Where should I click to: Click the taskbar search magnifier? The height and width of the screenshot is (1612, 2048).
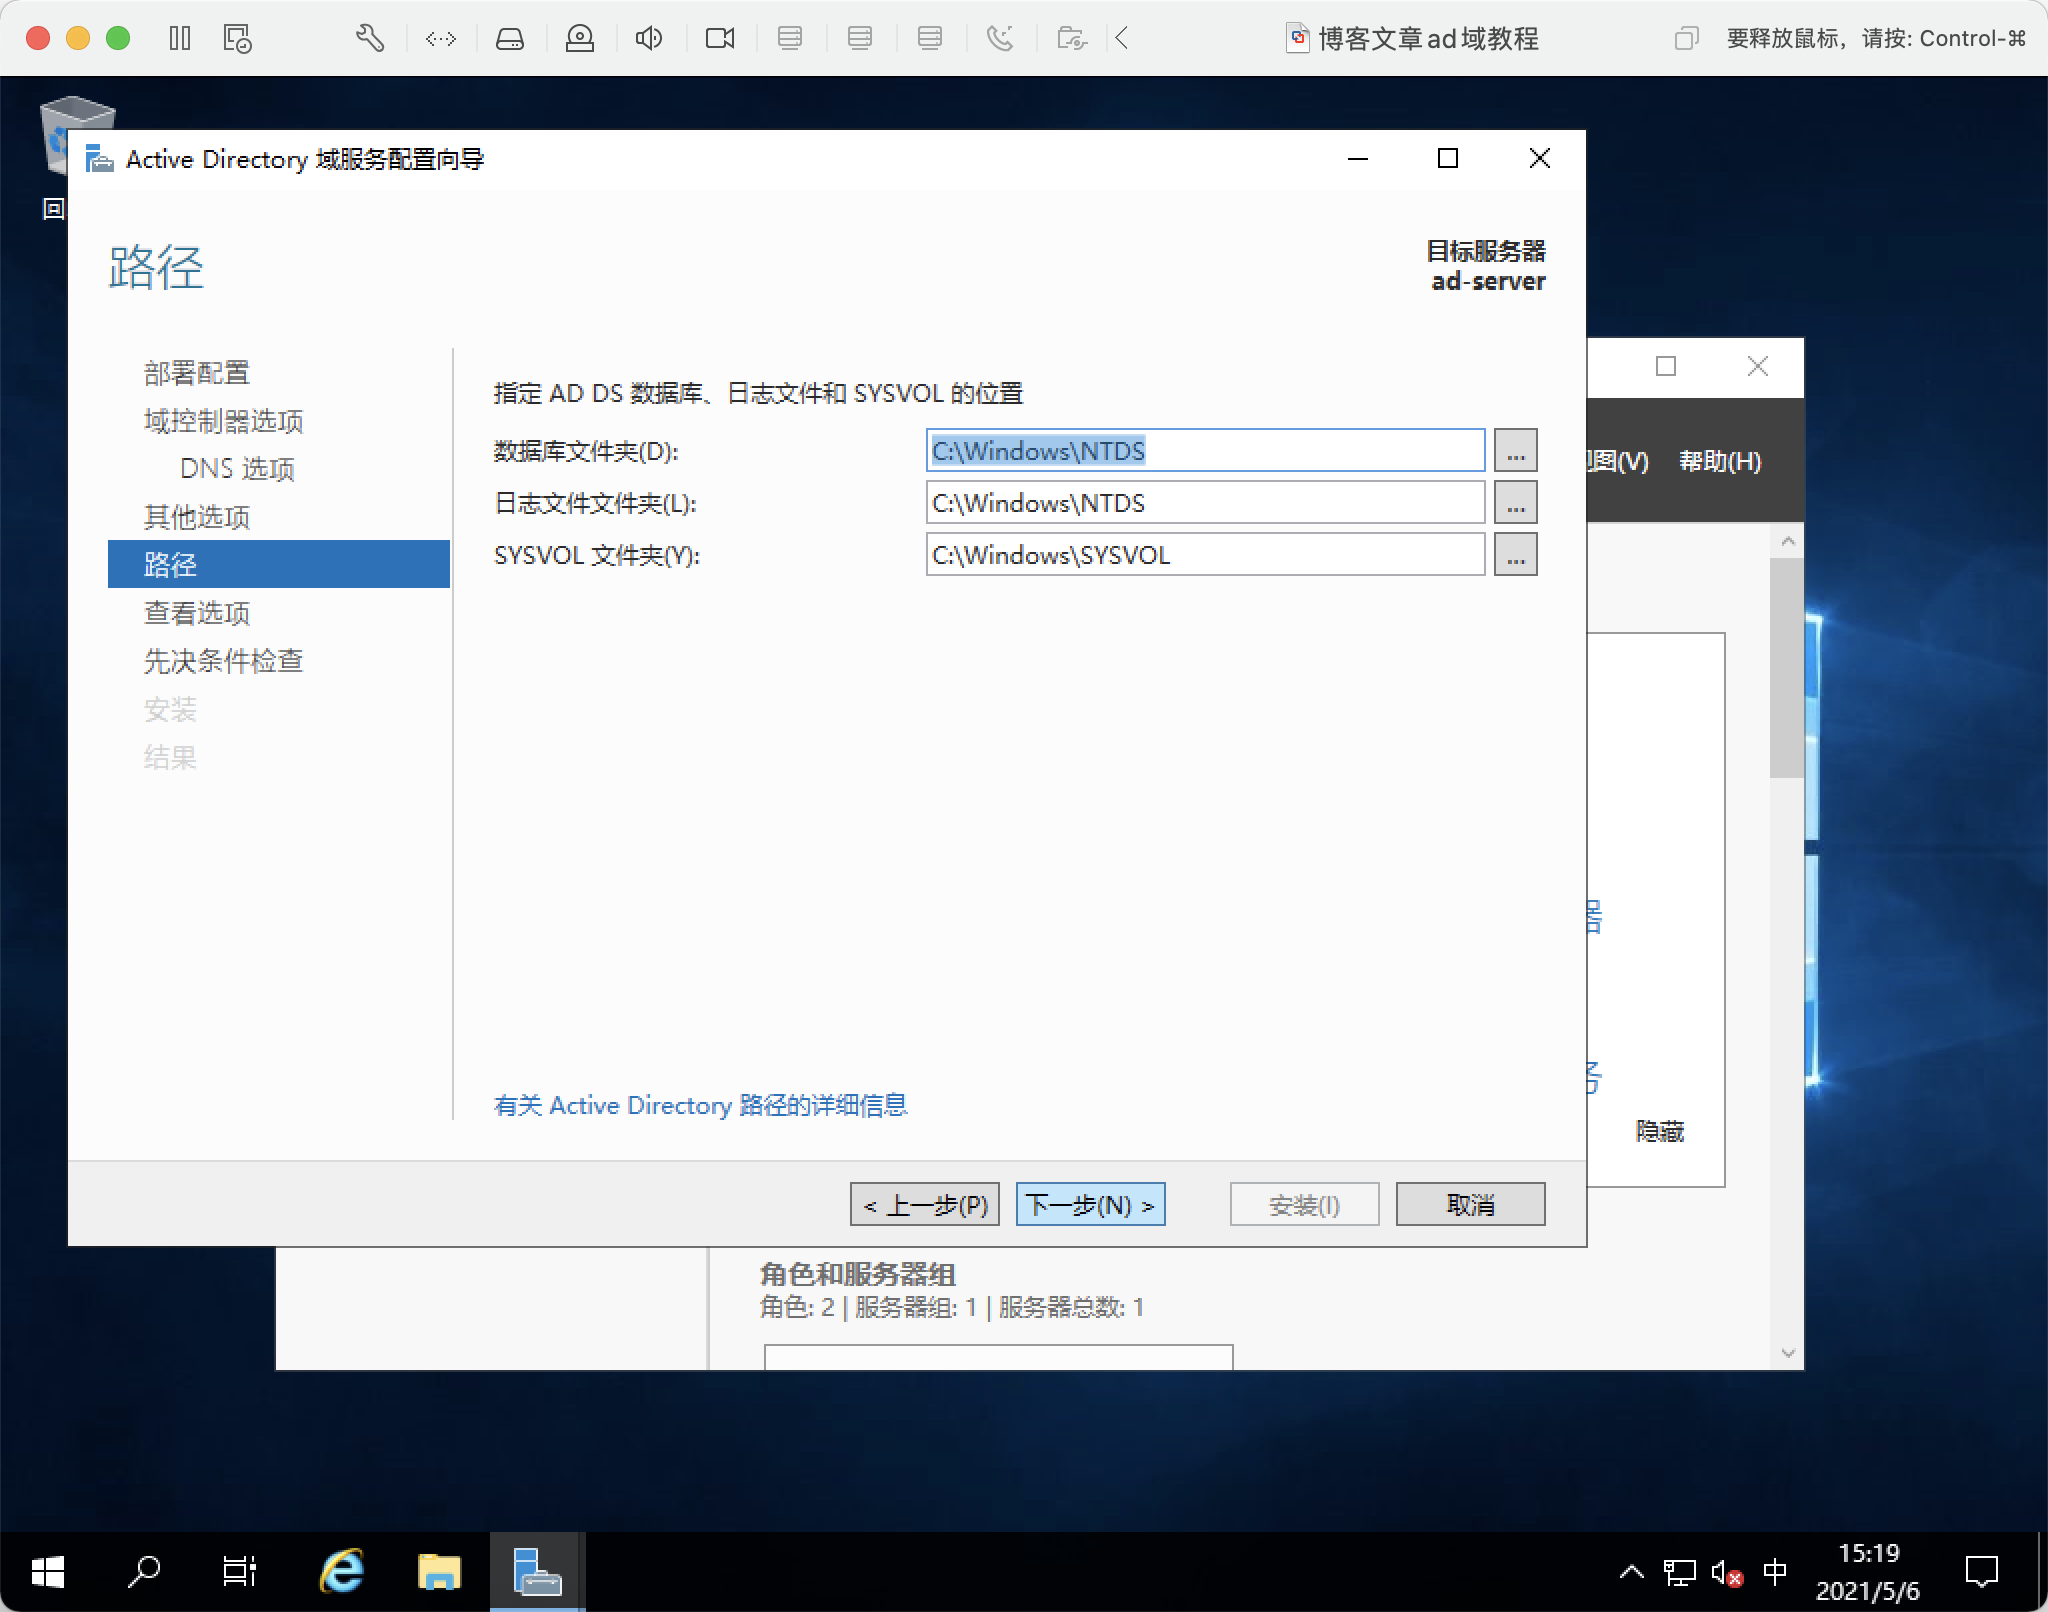click(144, 1571)
